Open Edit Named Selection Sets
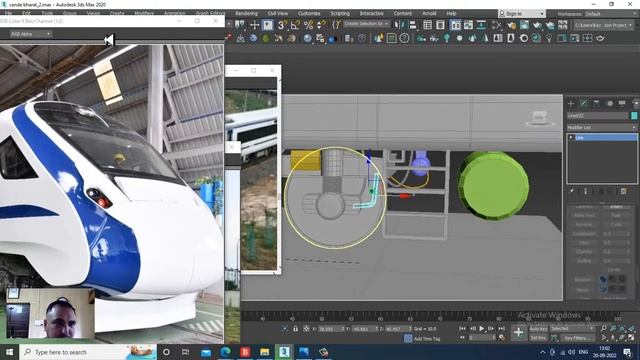This screenshot has height=360, width=640. tap(336, 25)
